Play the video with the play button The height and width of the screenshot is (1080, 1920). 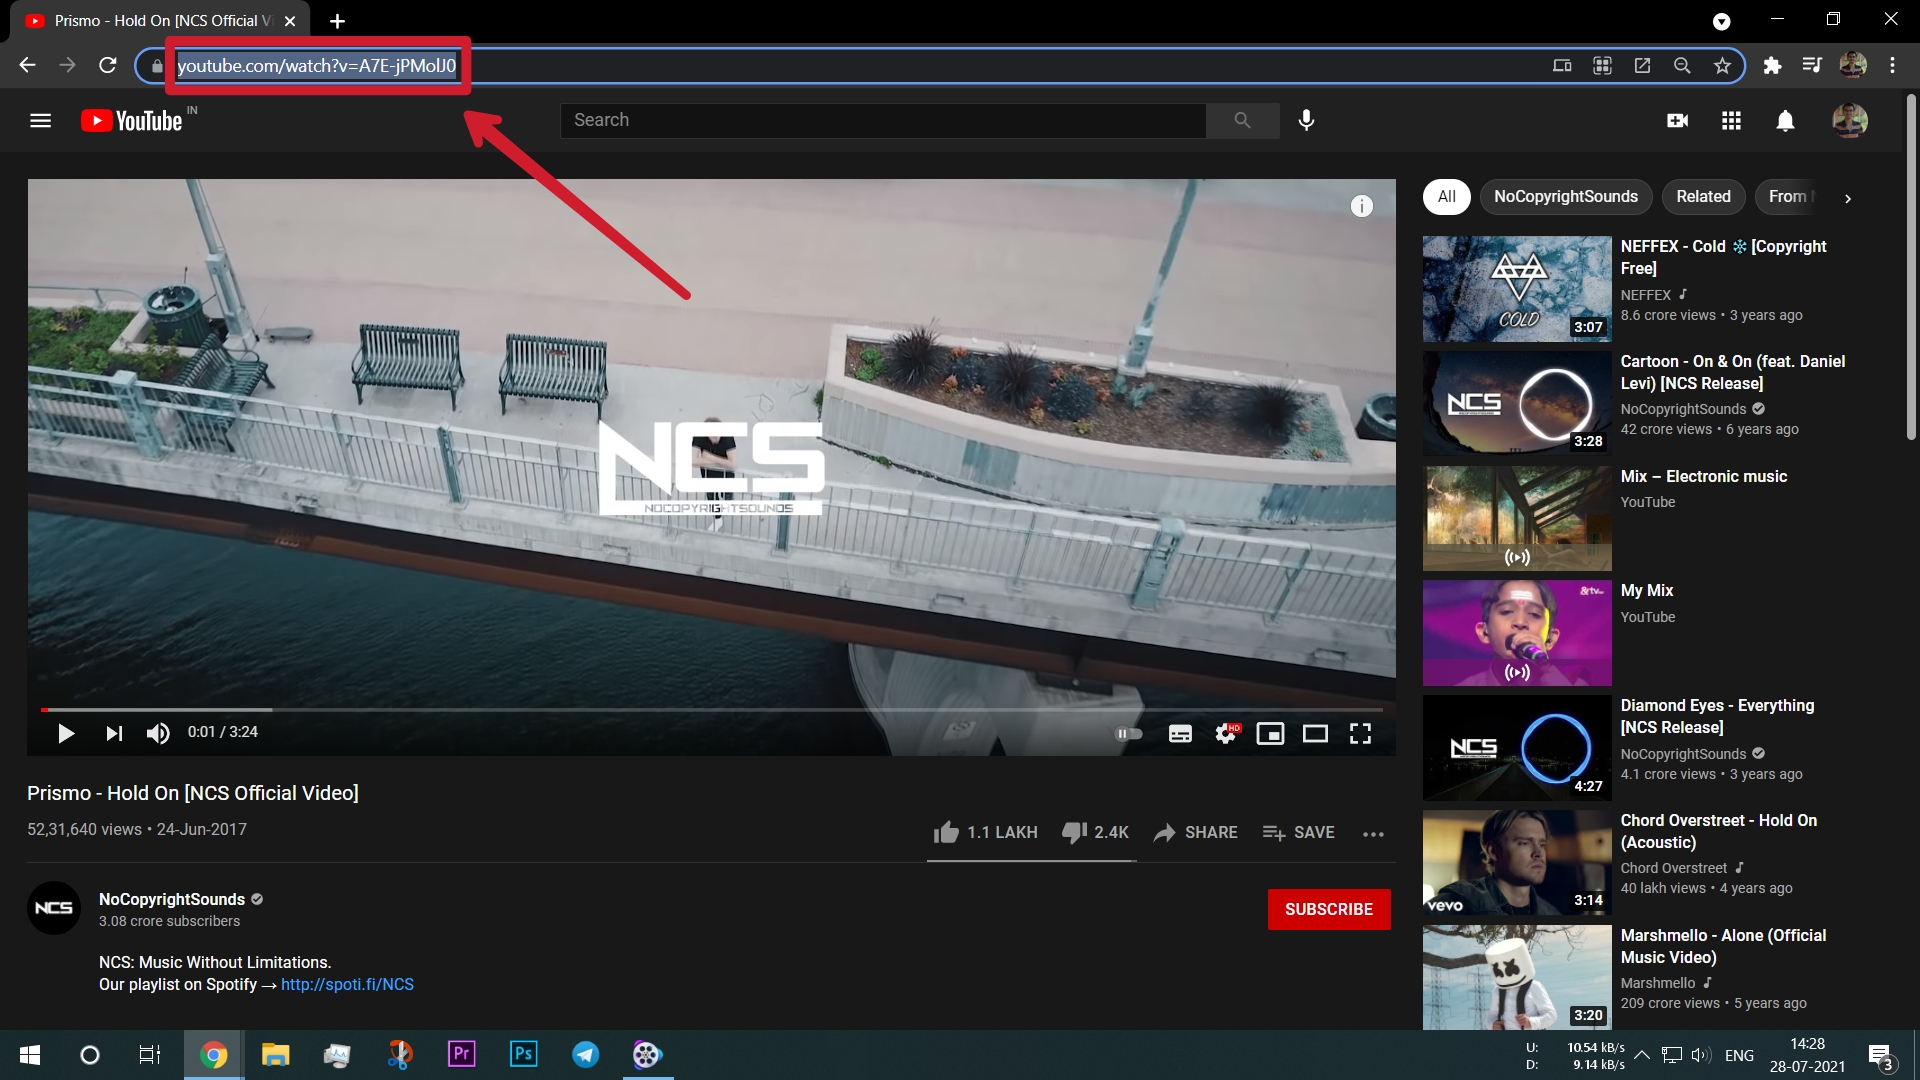click(66, 733)
